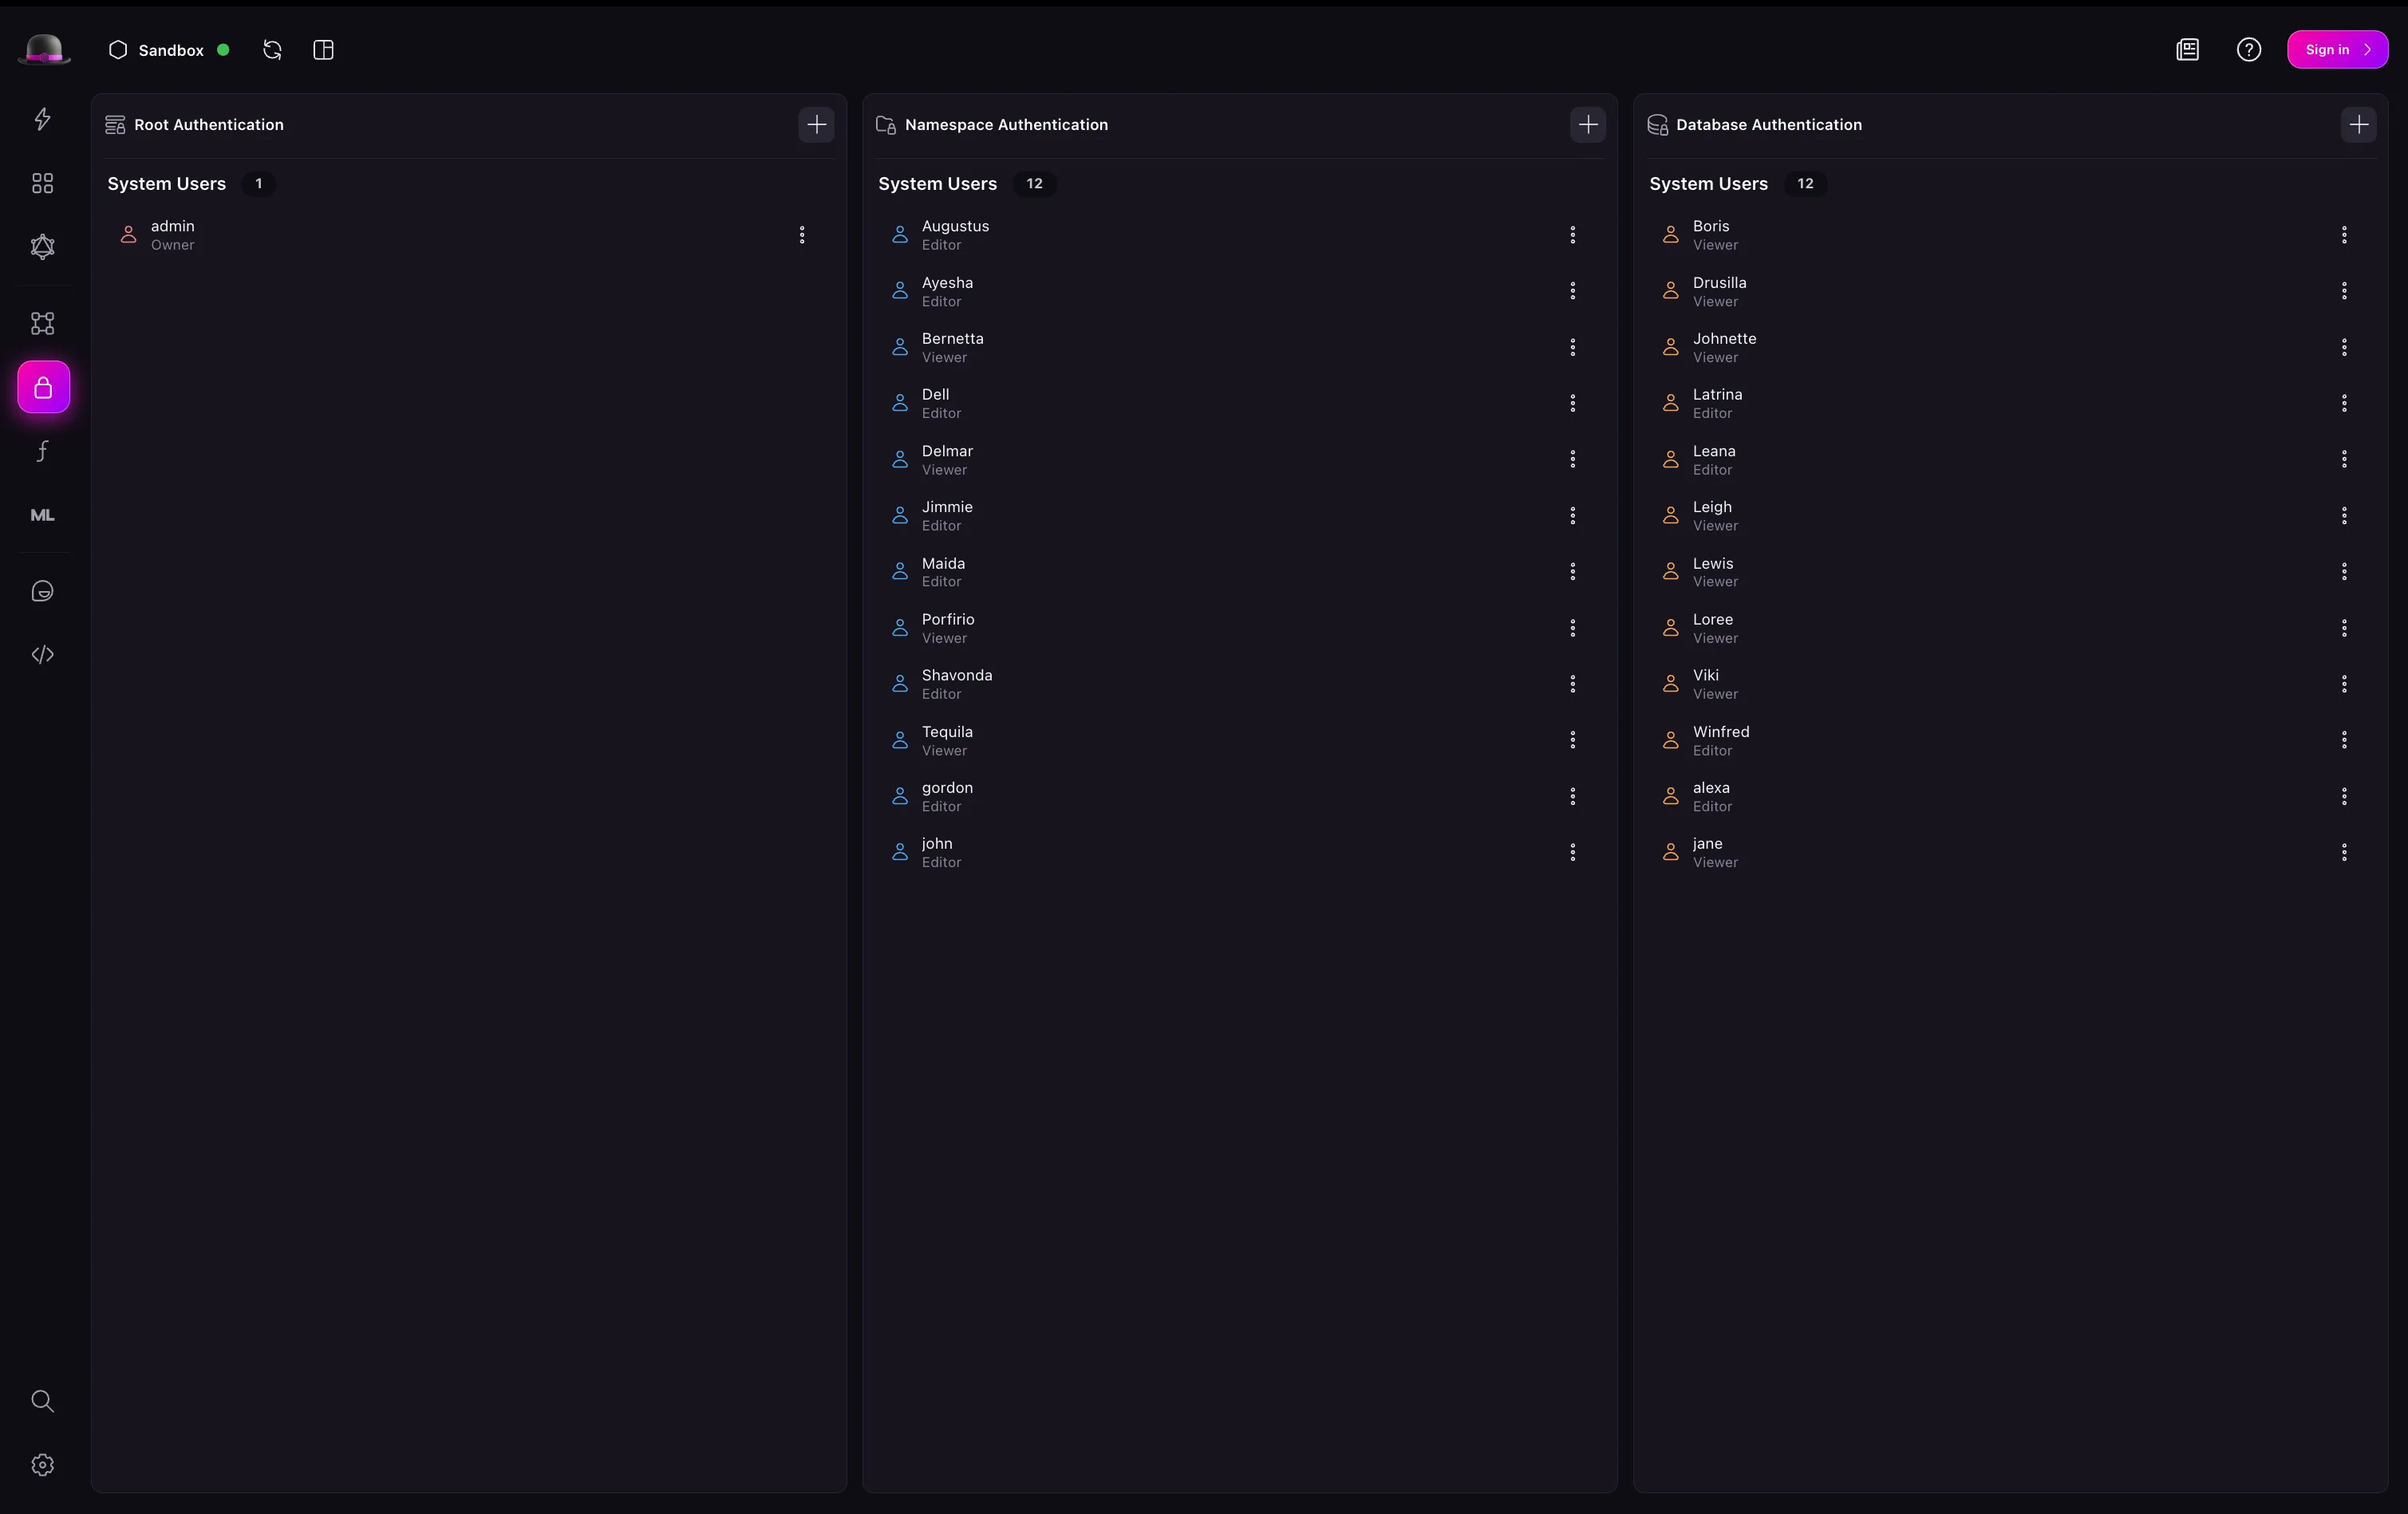Open settings gear icon
The width and height of the screenshot is (2408, 1514).
(x=42, y=1465)
